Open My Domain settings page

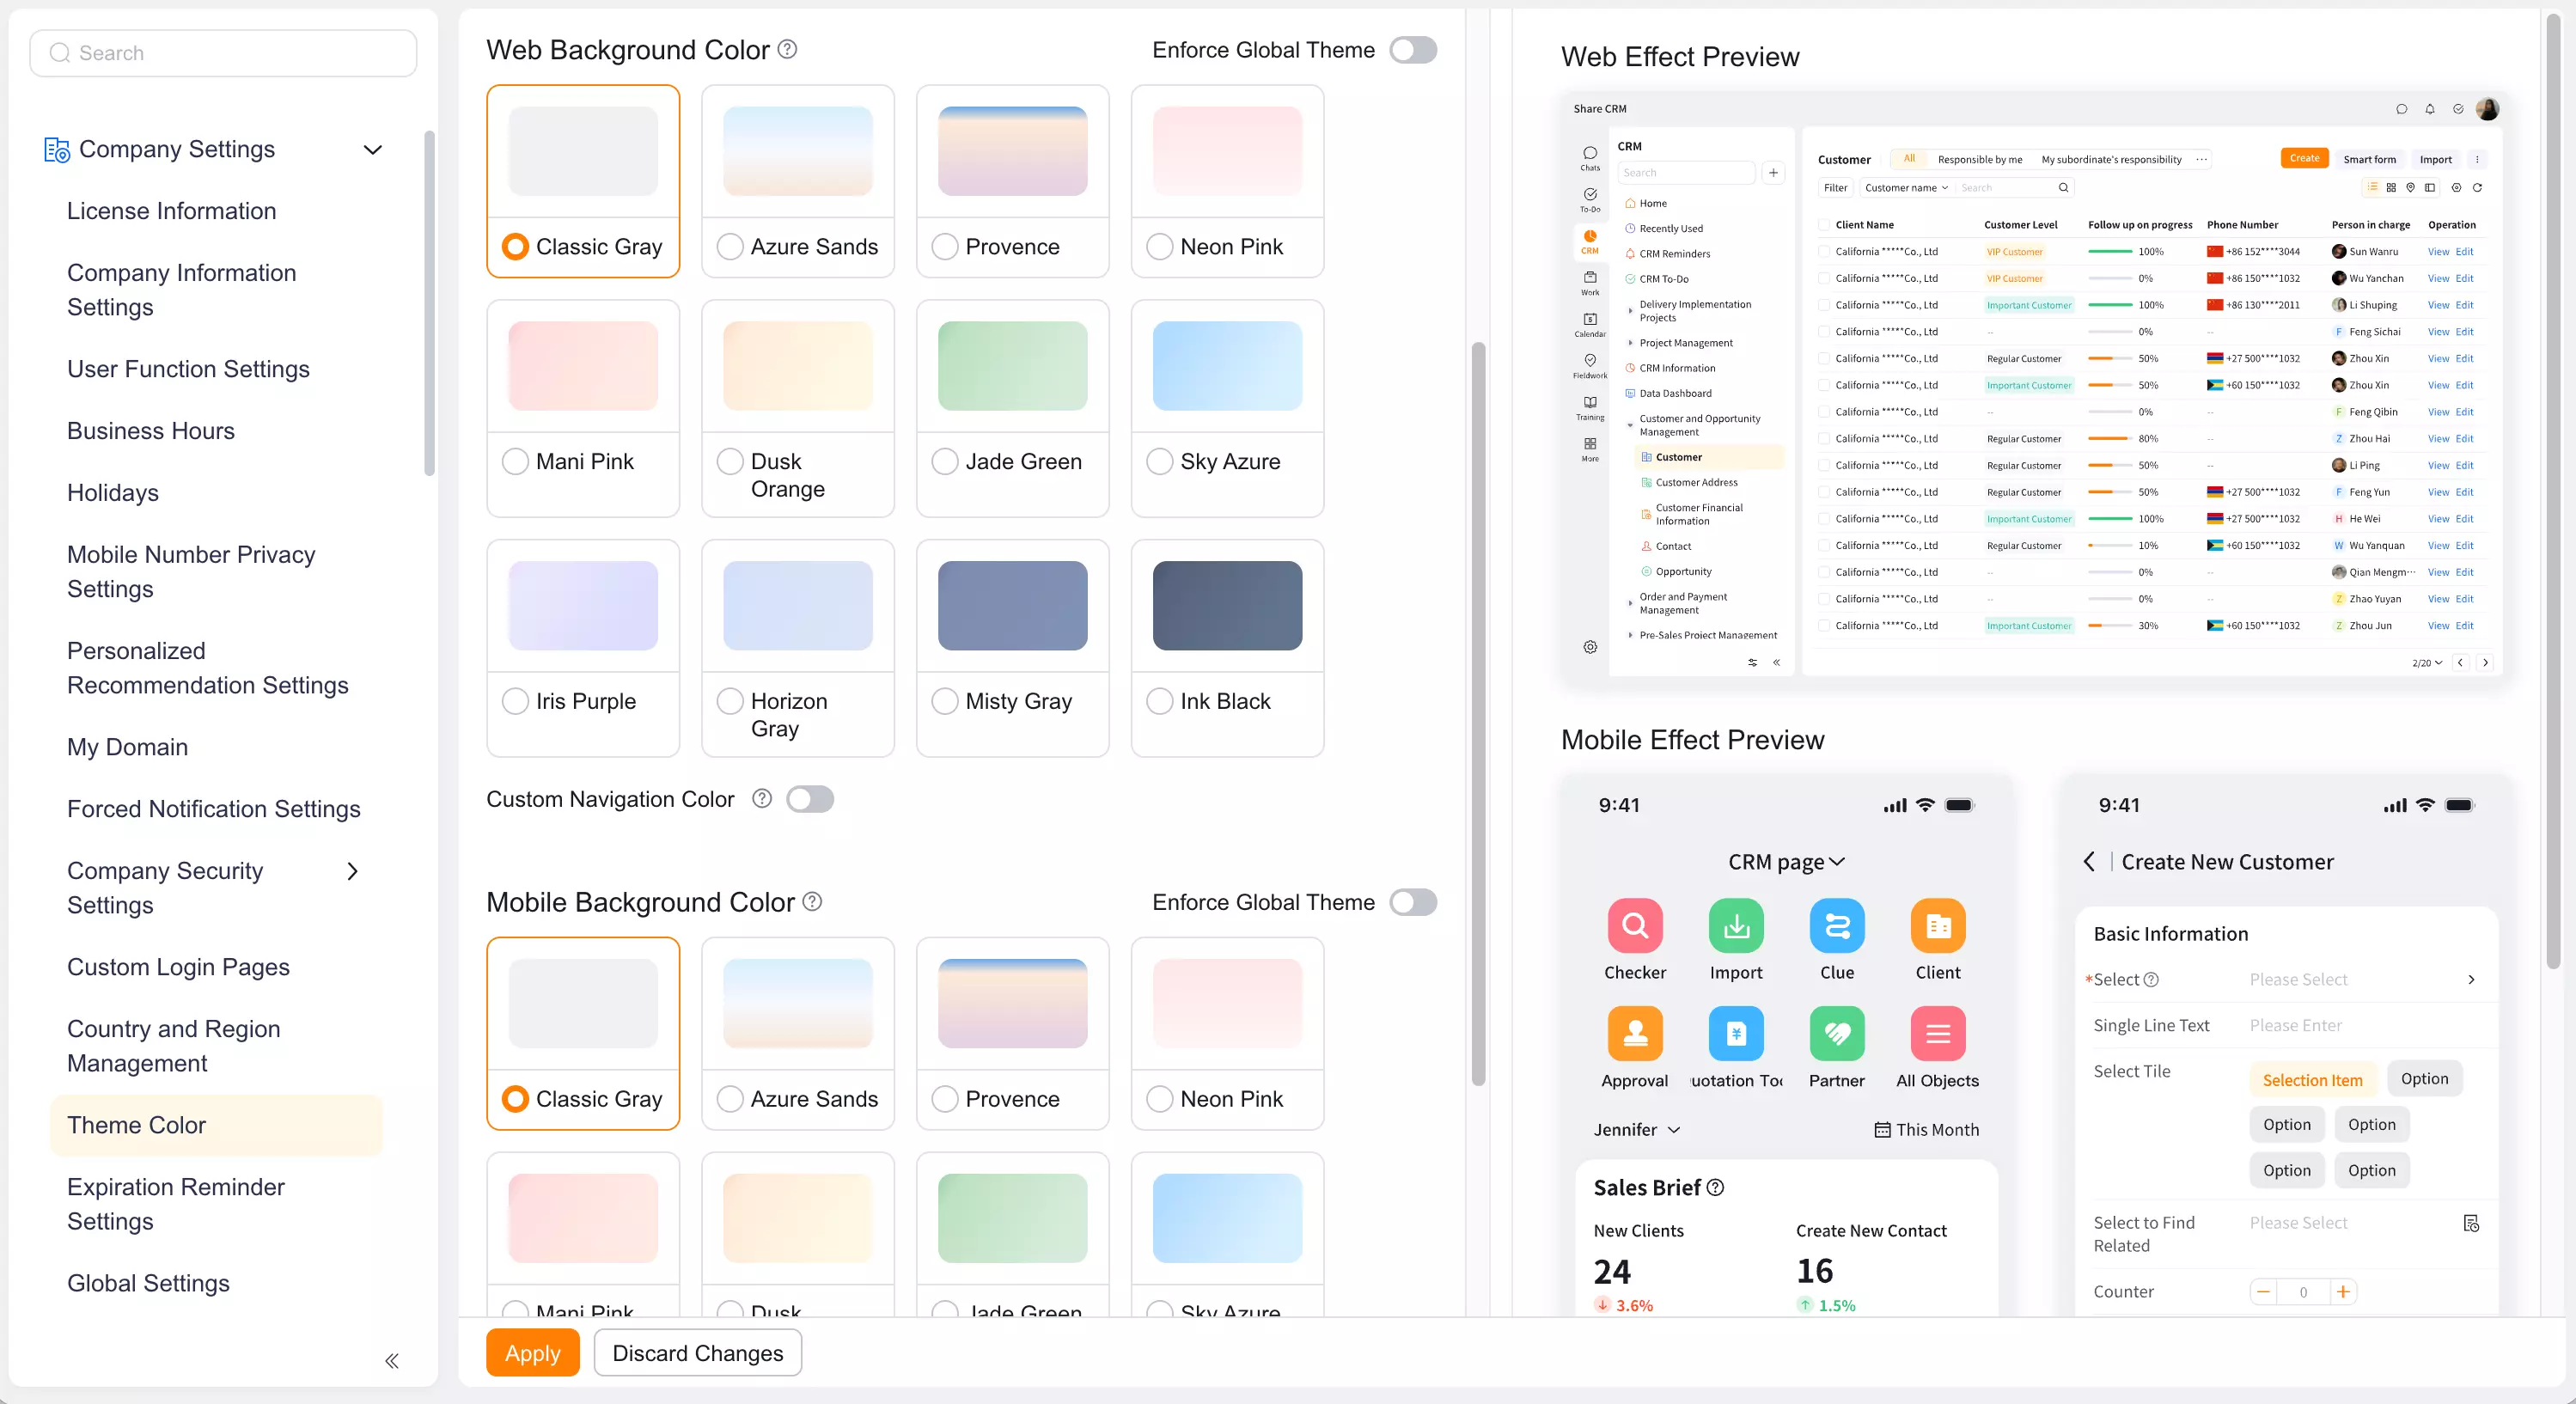(x=127, y=747)
